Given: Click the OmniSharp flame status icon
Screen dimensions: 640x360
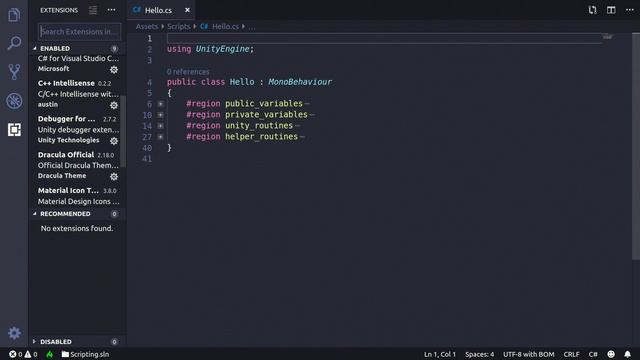Looking at the screenshot, I should [49, 354].
